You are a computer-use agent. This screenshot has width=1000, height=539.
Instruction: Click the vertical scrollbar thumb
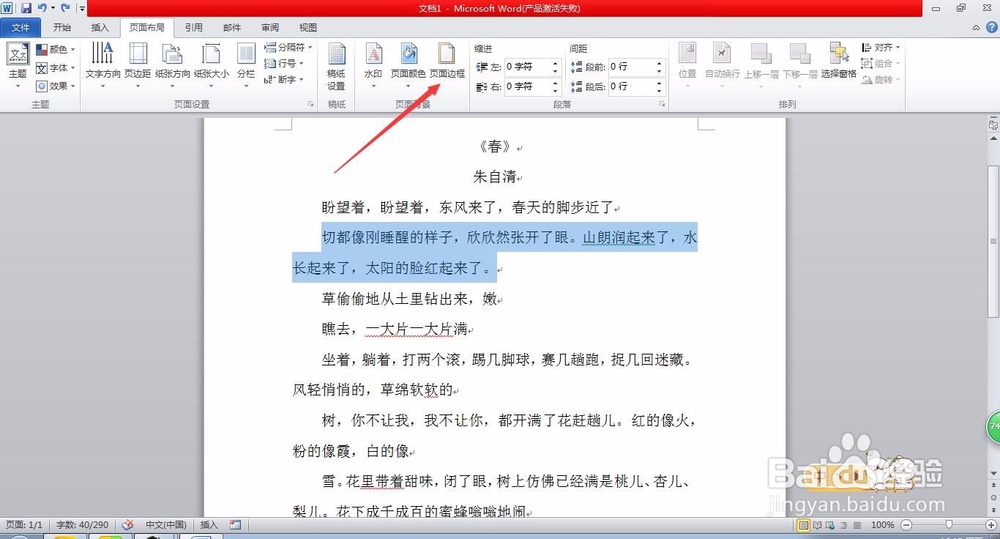click(993, 240)
